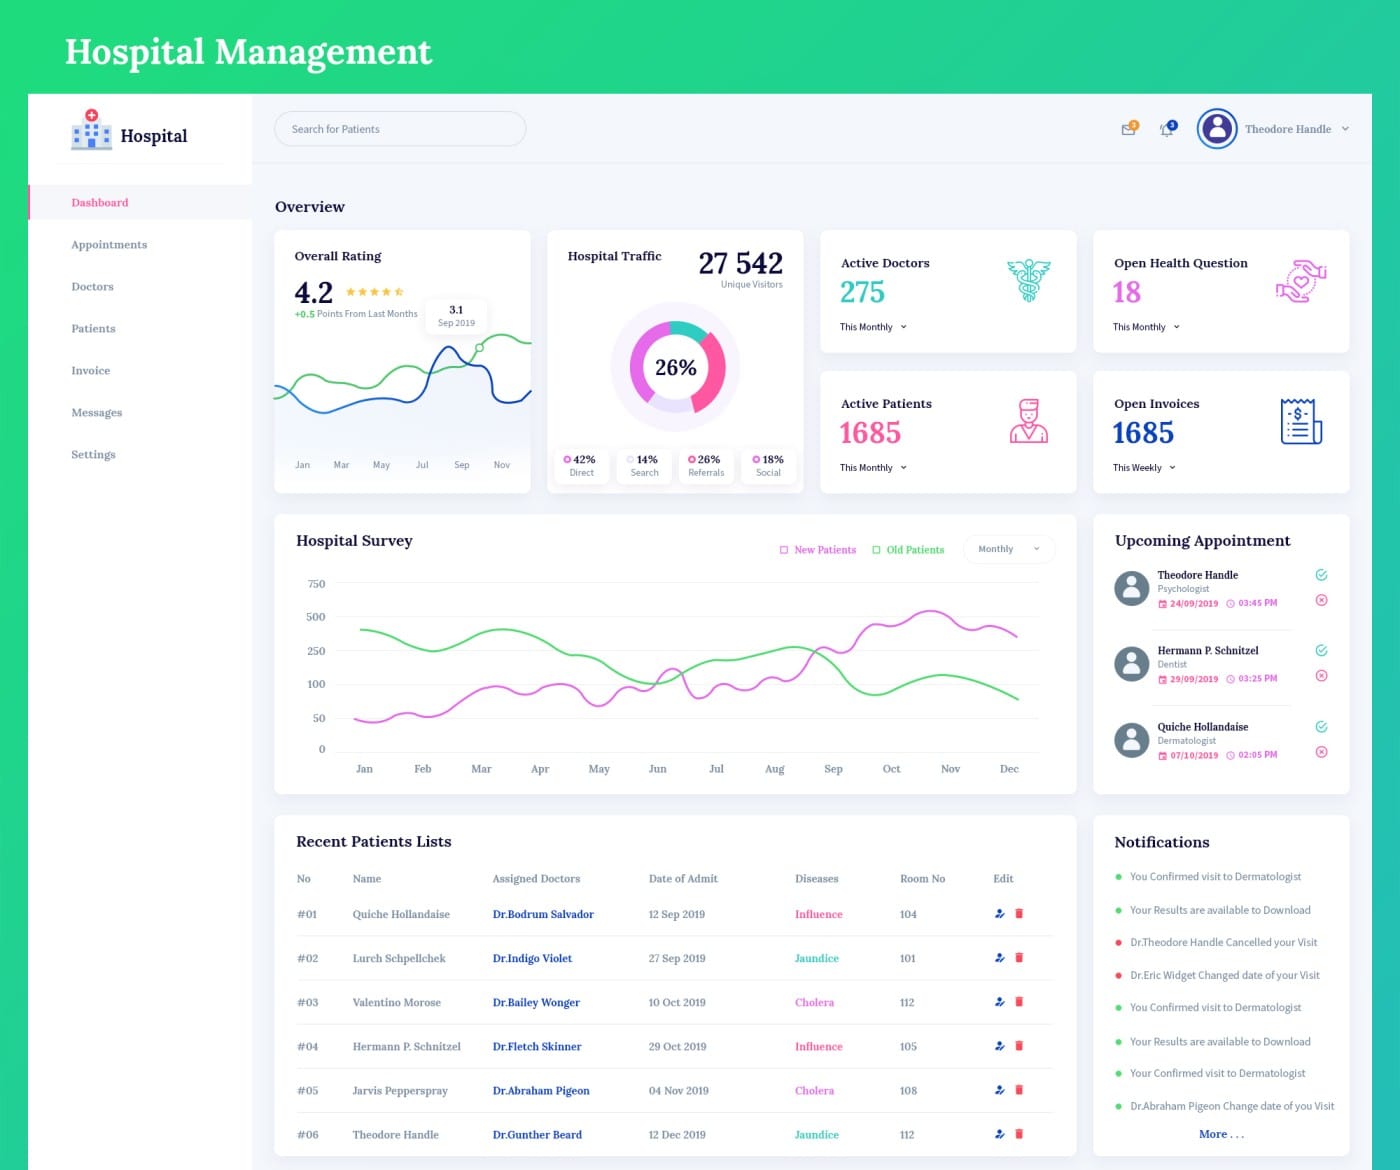Toggle New Patients legend checkbox
Viewport: 1400px width, 1170px height.
pos(784,550)
